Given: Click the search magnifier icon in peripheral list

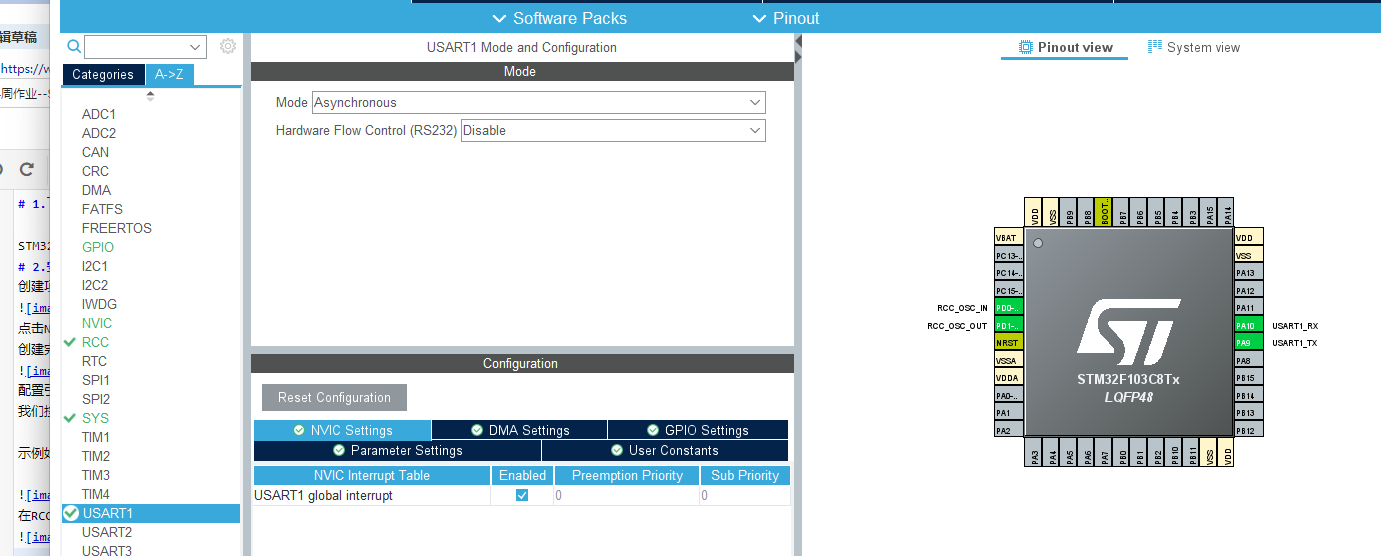Looking at the screenshot, I should (73, 46).
